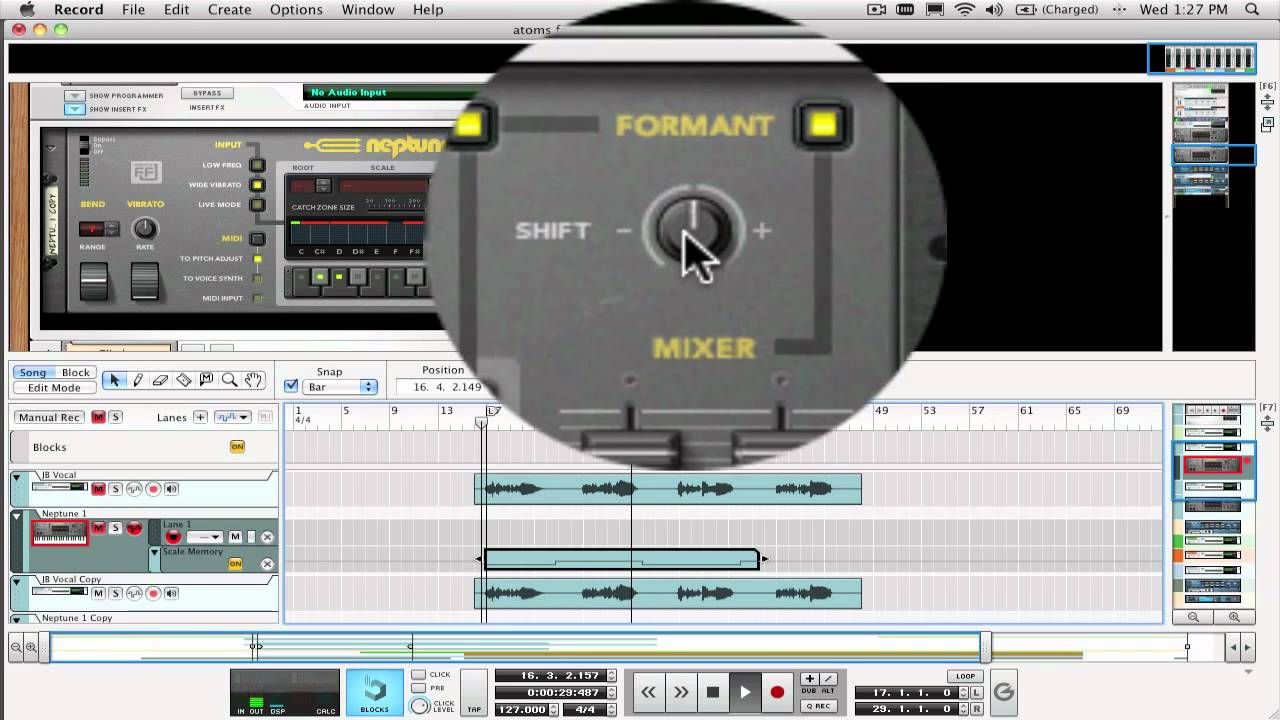1280x720 pixels.
Task: Open the Lane 1 note lane dropdown
Action: pos(203,537)
